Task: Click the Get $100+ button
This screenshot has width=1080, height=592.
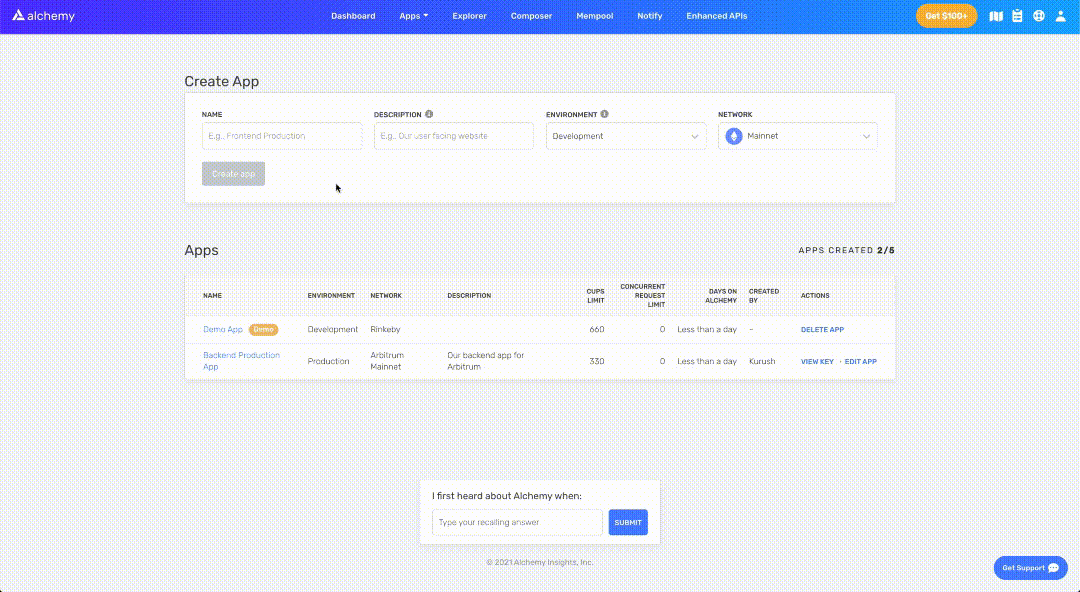Action: [946, 15]
